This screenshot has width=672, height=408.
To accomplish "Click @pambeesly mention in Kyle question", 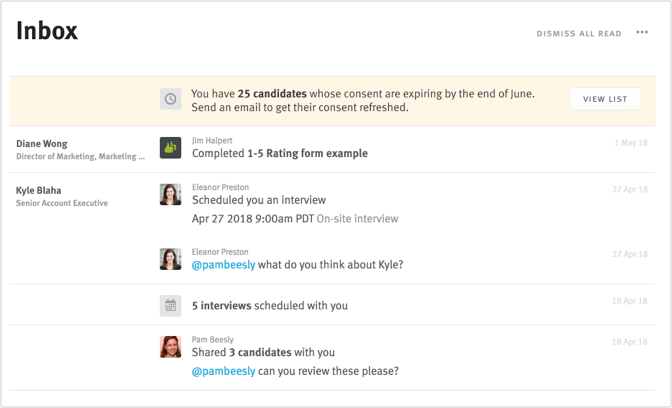I will click(223, 265).
